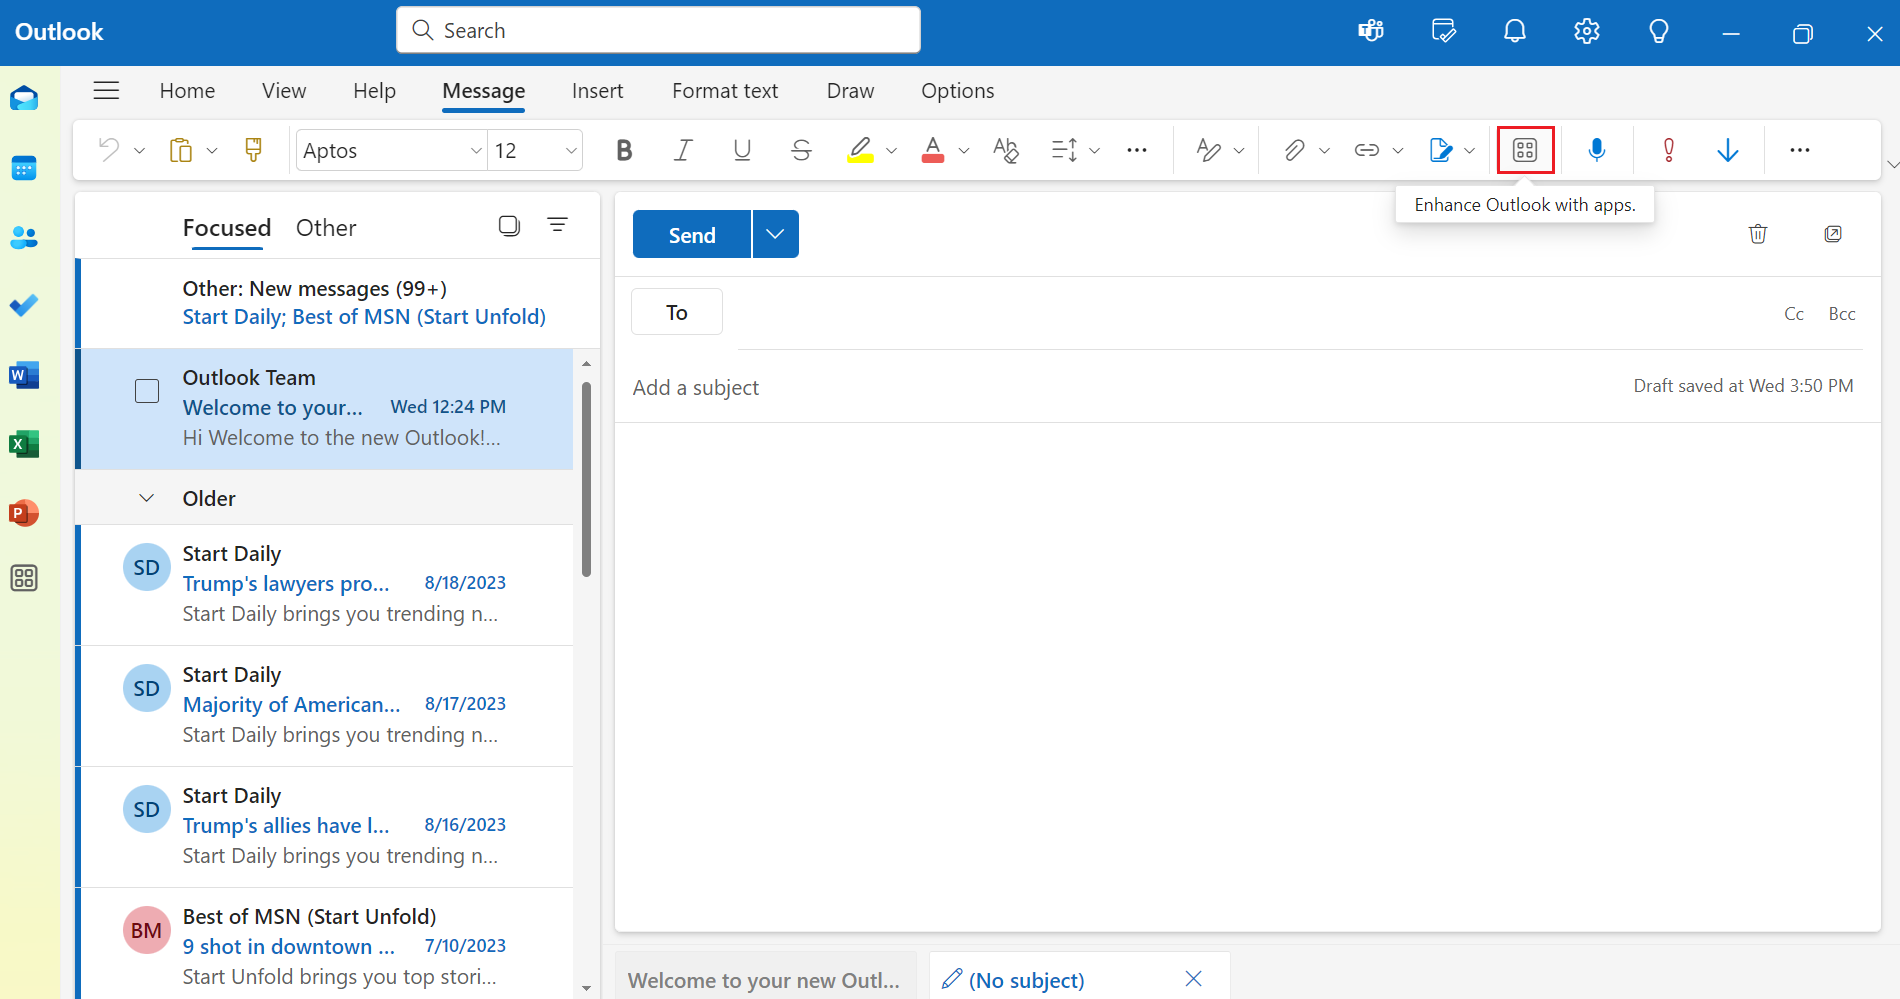The image size is (1900, 999).
Task: Click the message list scrollbar thumb
Action: (x=587, y=478)
